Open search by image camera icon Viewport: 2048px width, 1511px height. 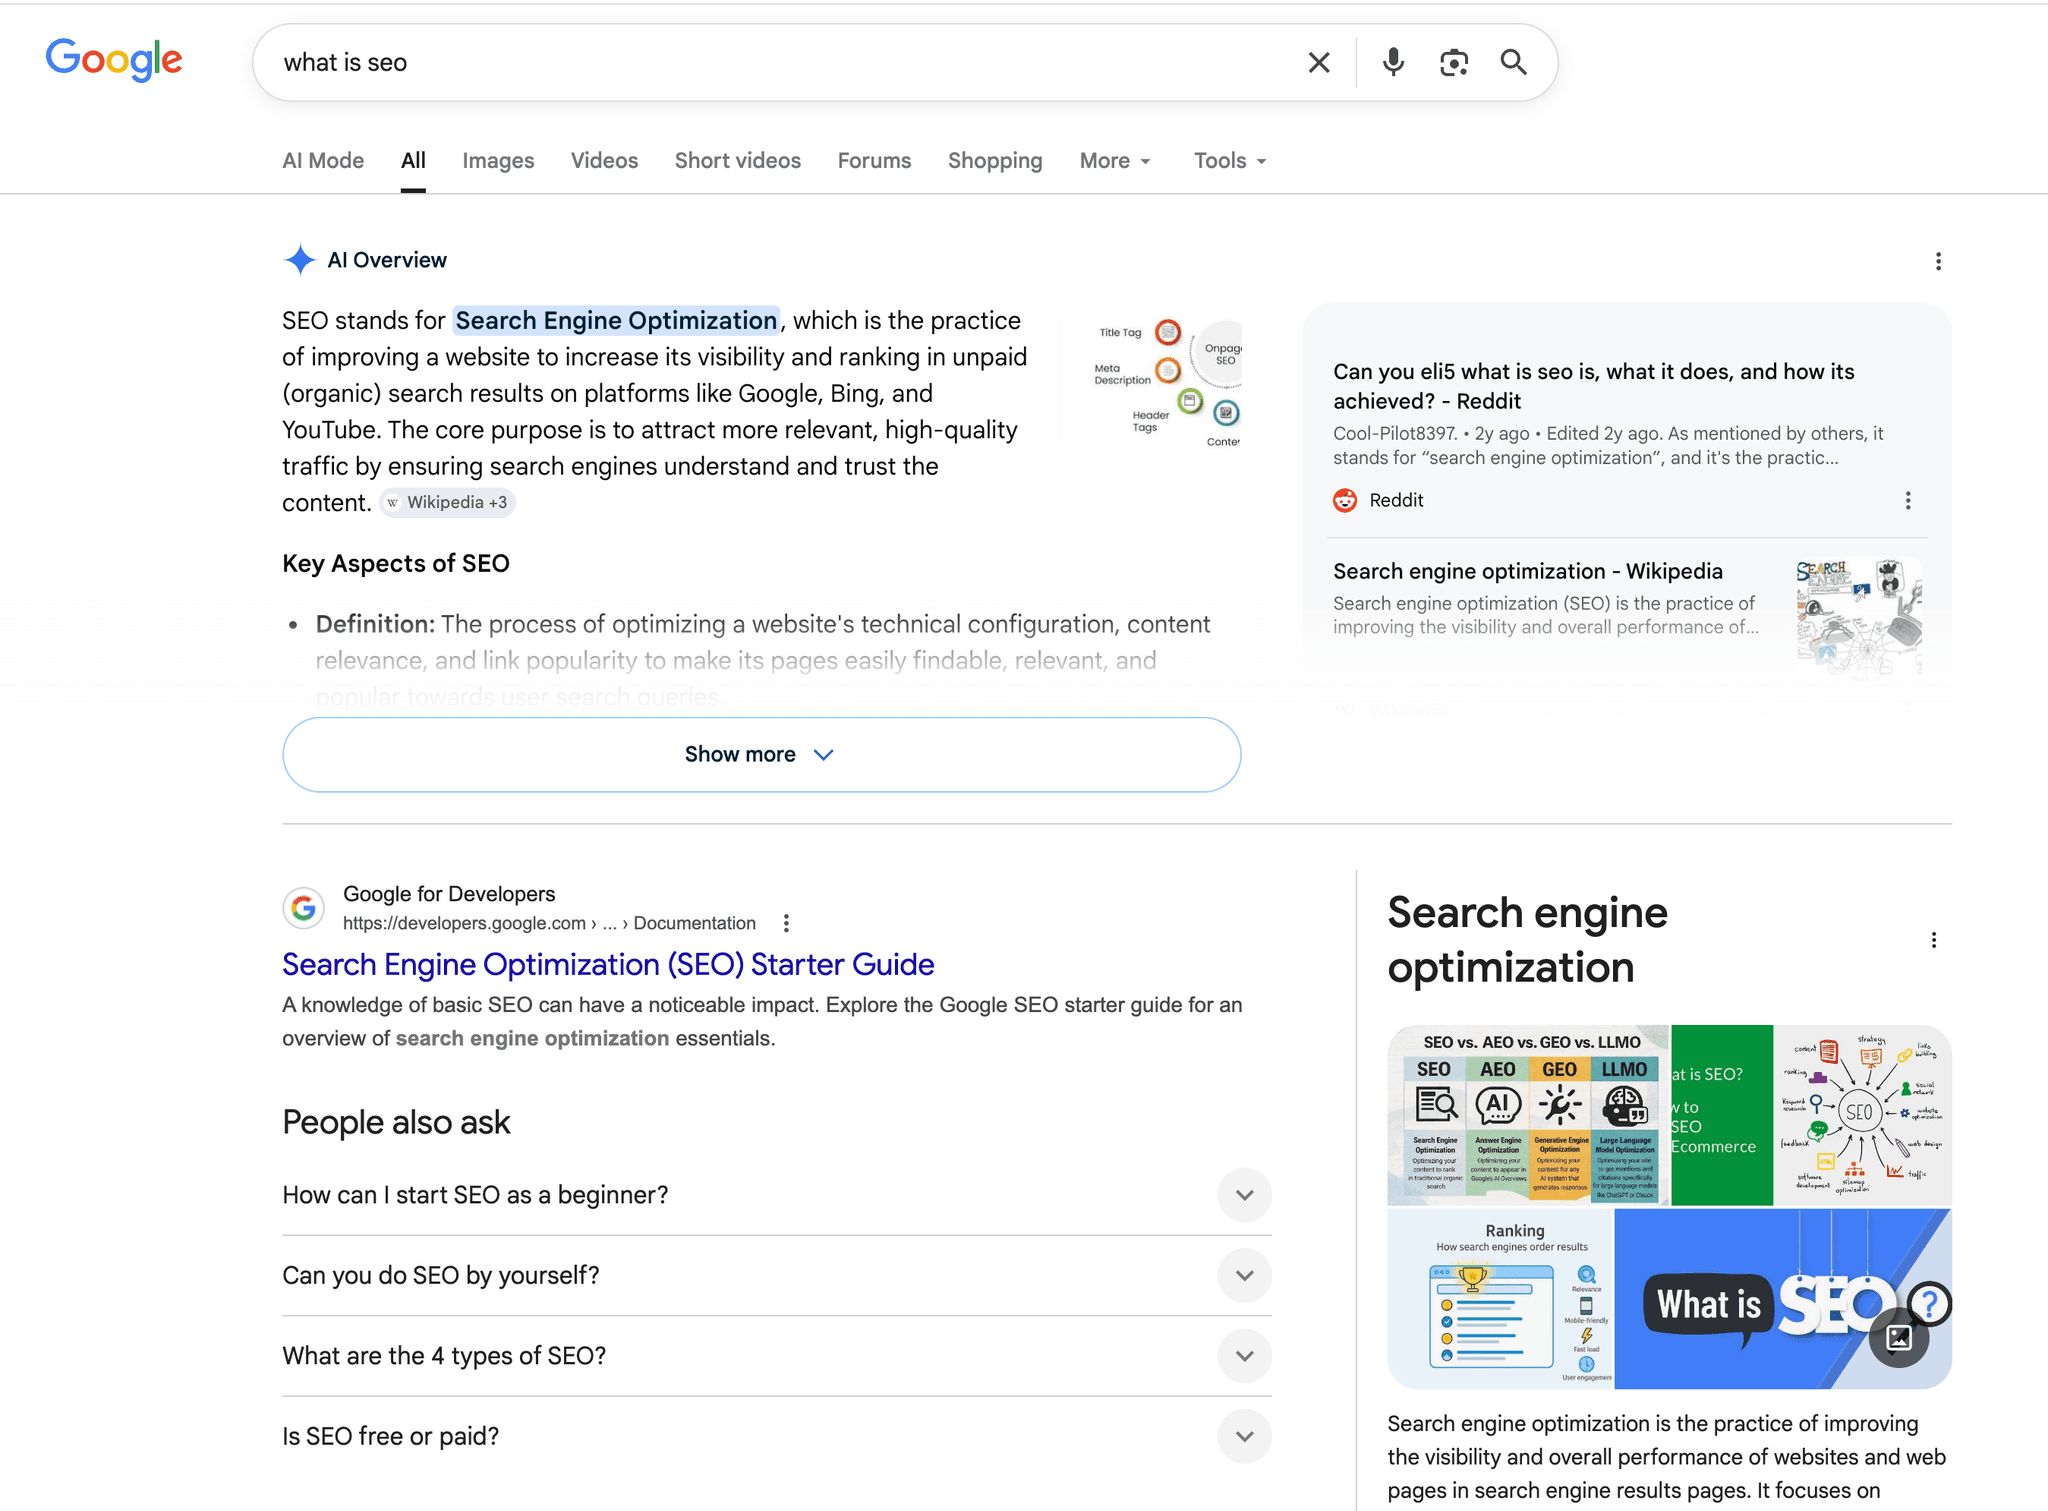tap(1454, 63)
